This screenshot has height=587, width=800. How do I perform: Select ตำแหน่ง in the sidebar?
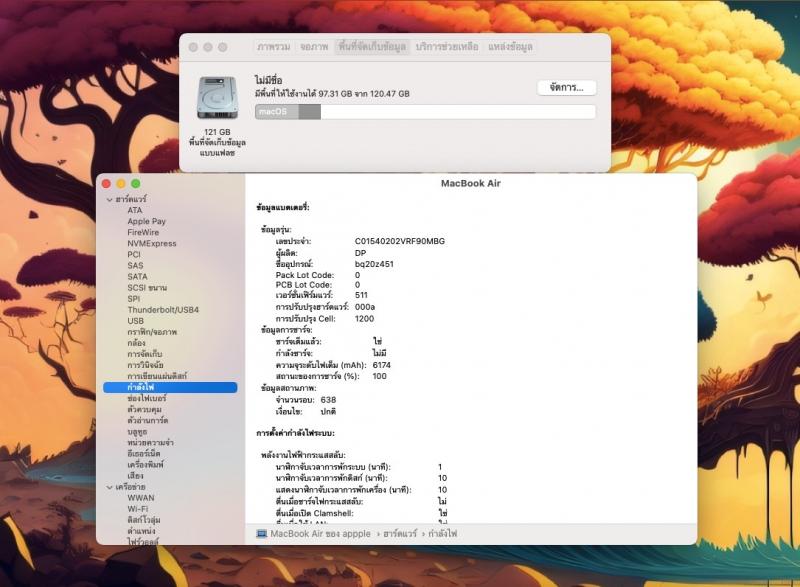(141, 531)
